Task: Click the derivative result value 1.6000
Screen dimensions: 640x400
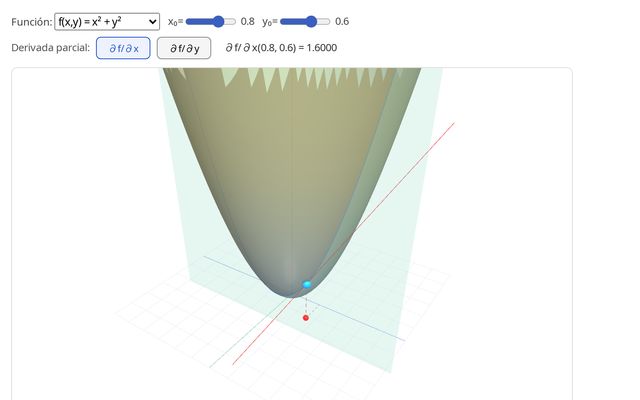Action: [344, 48]
